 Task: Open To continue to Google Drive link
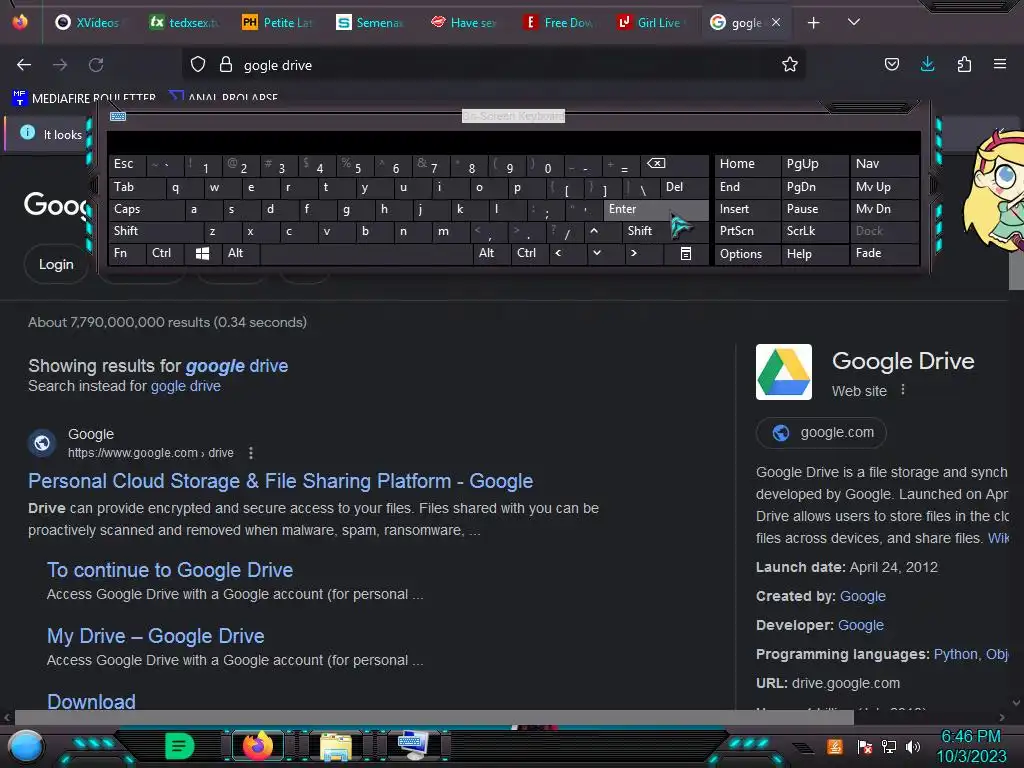coord(170,570)
